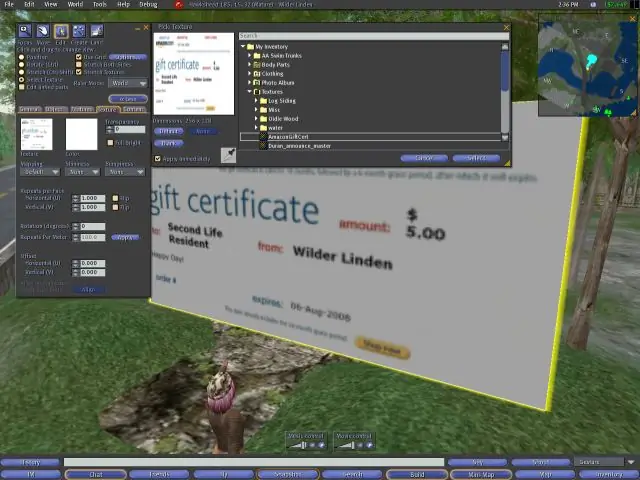Switch to the General tab
The width and height of the screenshot is (640, 480).
click(30, 109)
